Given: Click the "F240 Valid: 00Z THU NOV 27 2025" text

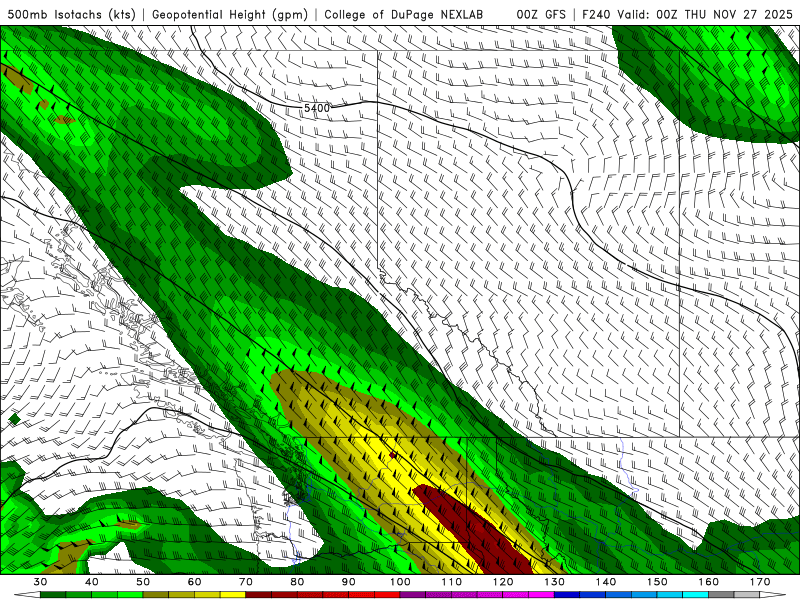Looking at the screenshot, I should point(687,15).
